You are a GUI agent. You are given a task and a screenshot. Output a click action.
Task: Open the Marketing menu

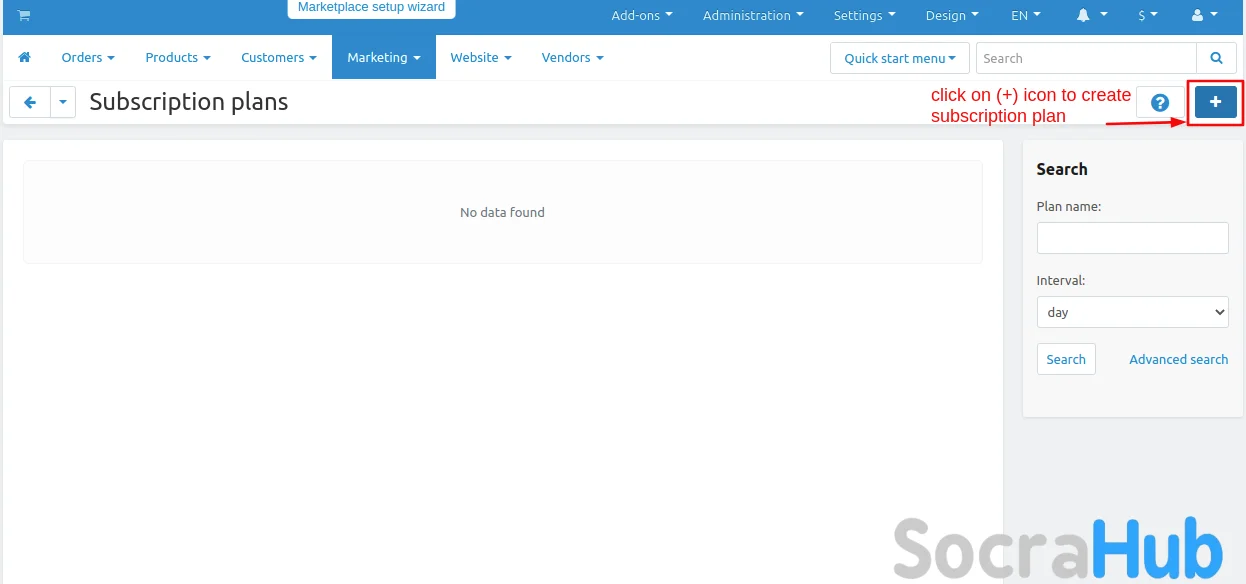383,58
